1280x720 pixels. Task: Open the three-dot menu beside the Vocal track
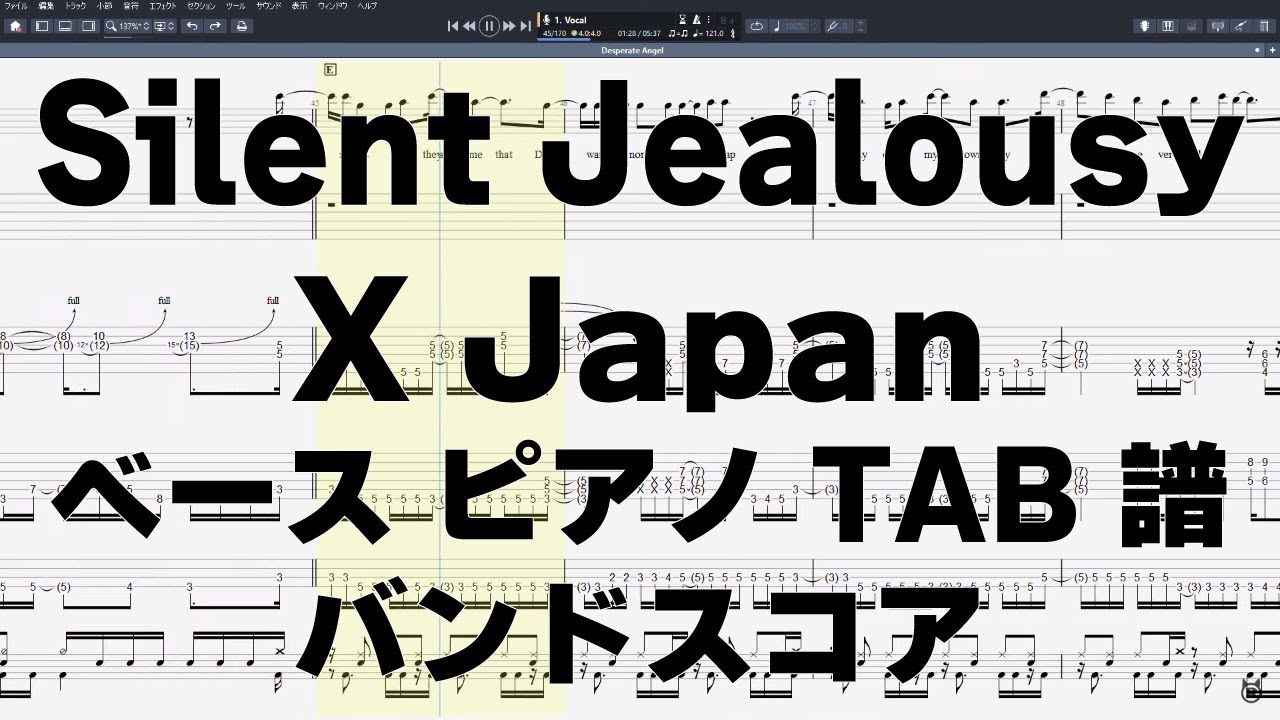coord(708,19)
